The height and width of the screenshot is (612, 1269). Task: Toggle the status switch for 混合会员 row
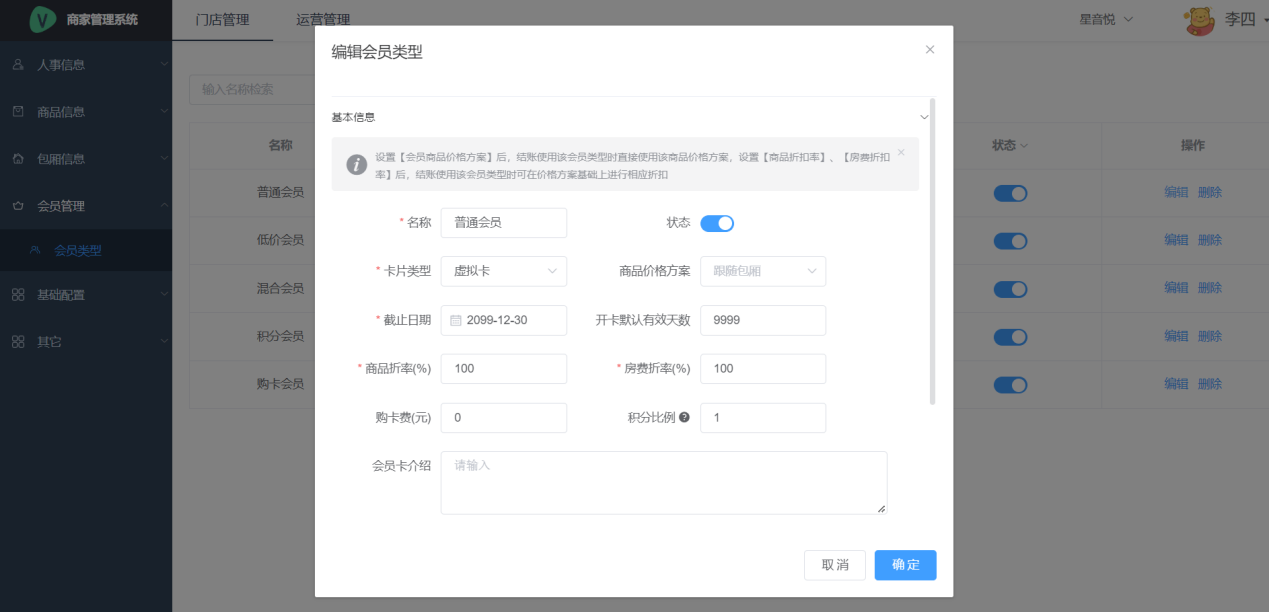coord(1010,289)
